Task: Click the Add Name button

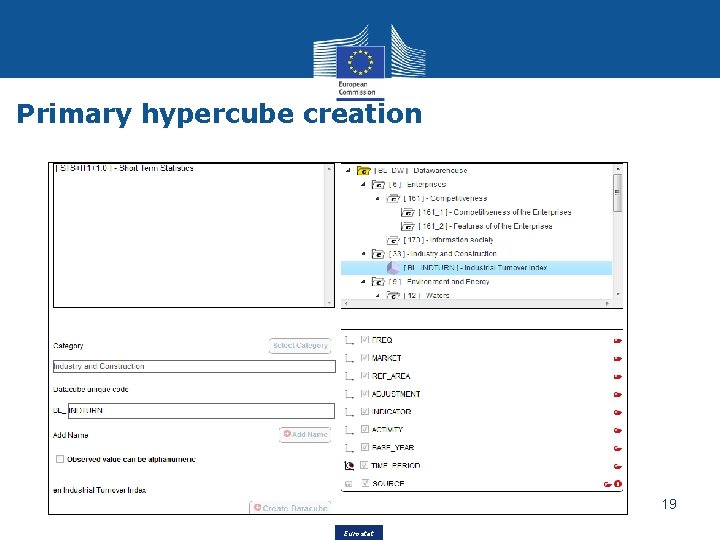Action: click(305, 434)
